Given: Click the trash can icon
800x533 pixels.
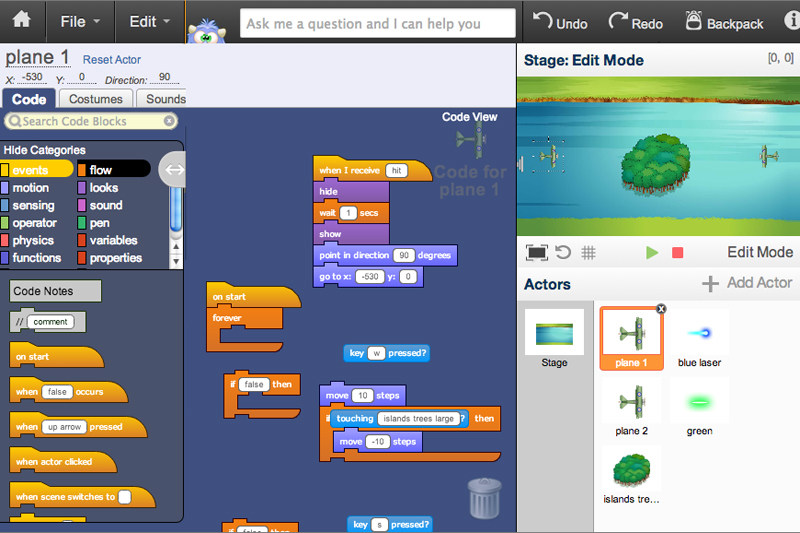Looking at the screenshot, I should coord(485,498).
